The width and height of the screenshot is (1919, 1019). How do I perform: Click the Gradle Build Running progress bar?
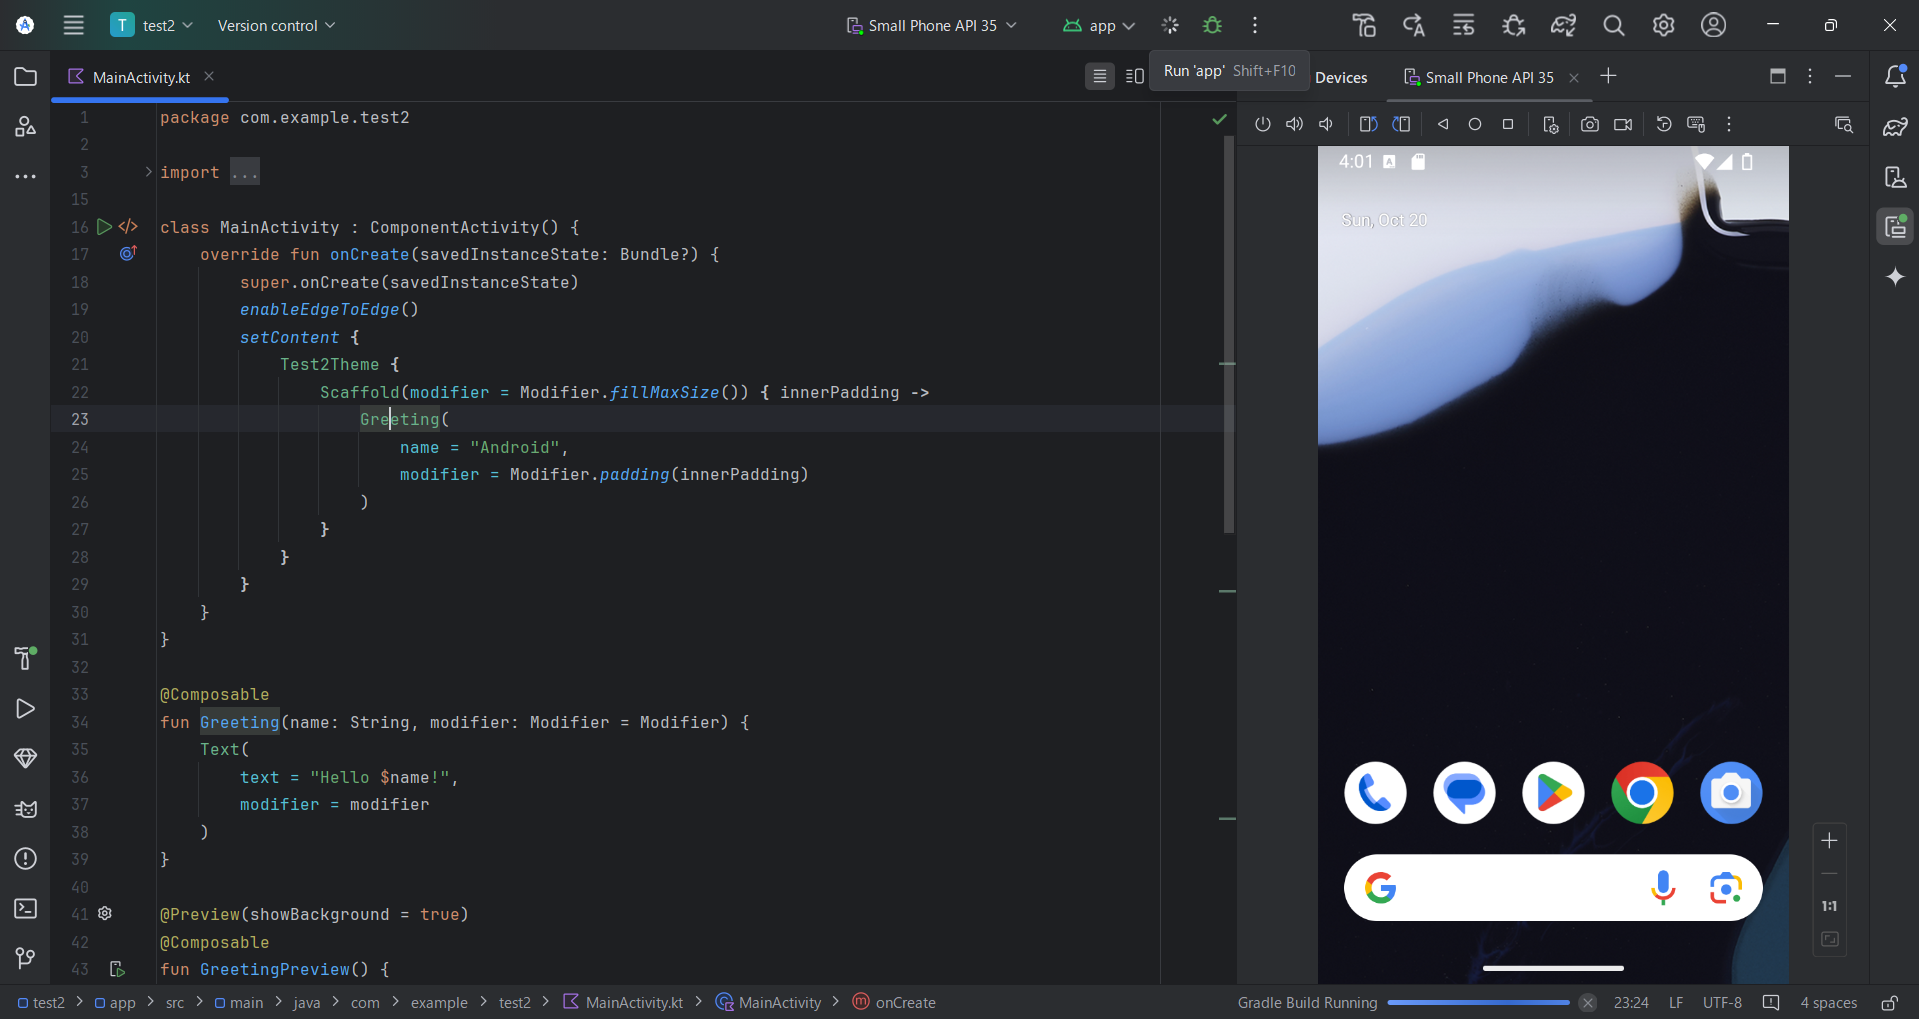click(1480, 1002)
